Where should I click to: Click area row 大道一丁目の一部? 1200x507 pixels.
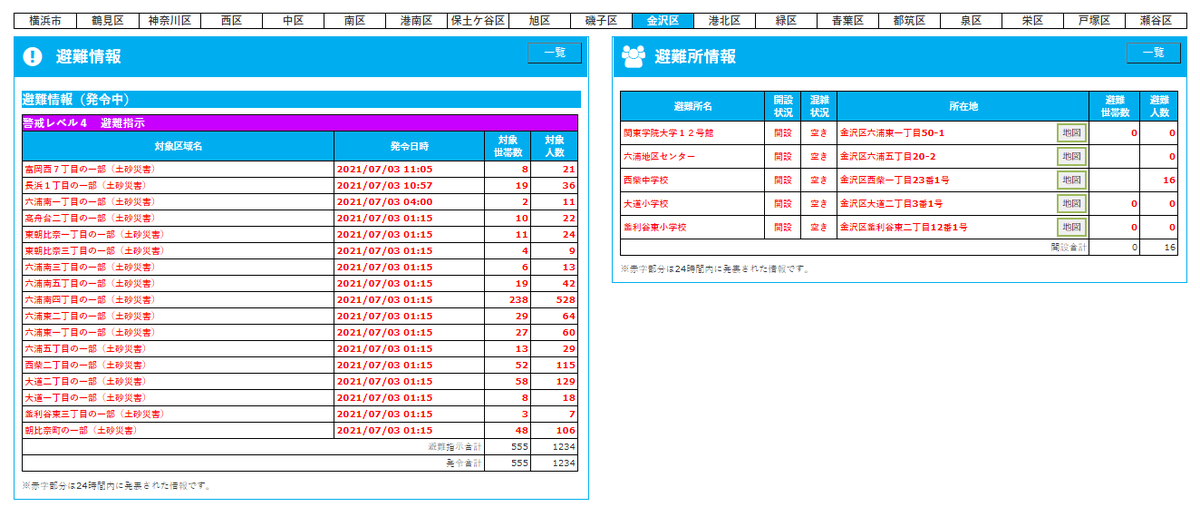point(300,397)
